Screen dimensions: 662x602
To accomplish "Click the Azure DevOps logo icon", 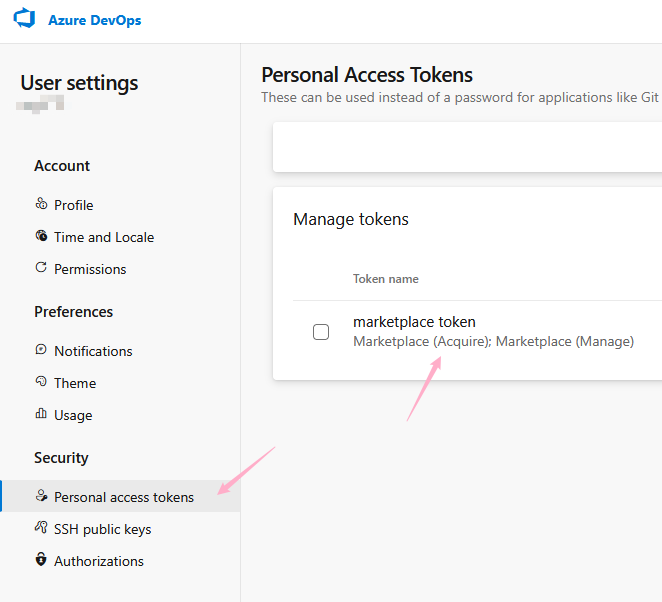I will [25, 20].
